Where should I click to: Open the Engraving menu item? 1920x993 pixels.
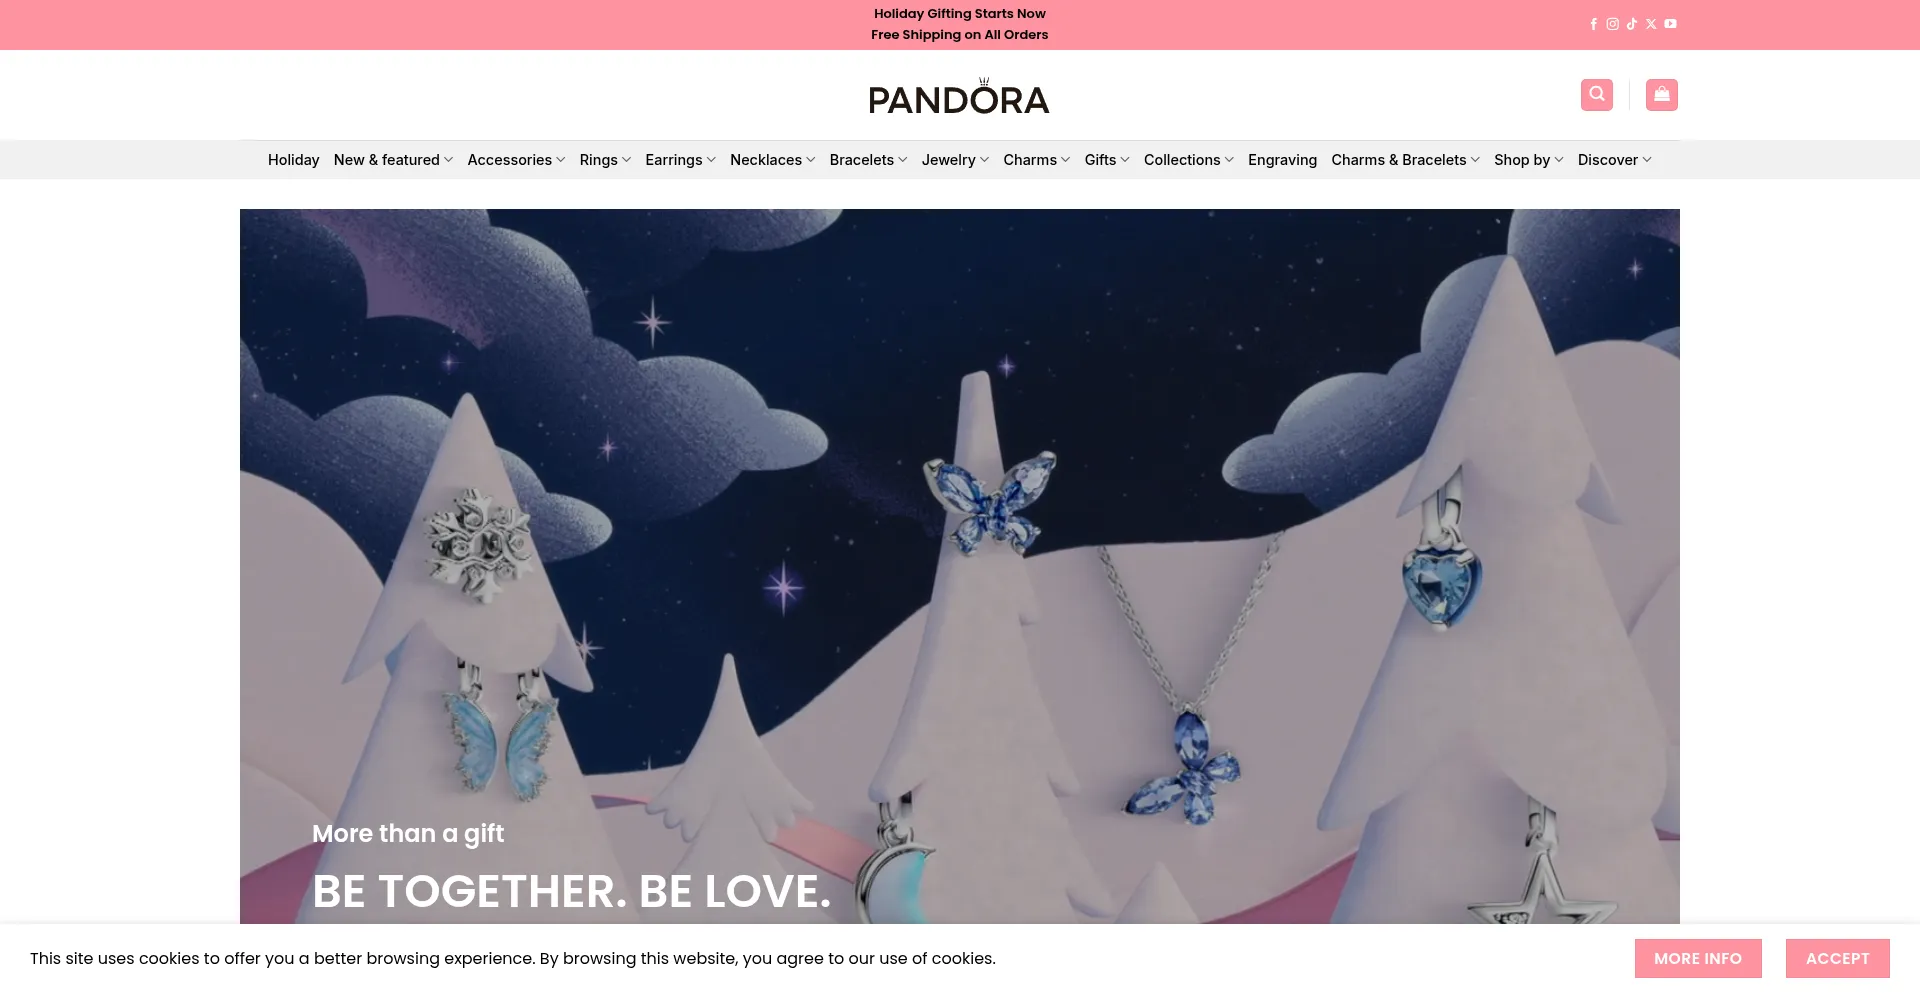(x=1282, y=160)
